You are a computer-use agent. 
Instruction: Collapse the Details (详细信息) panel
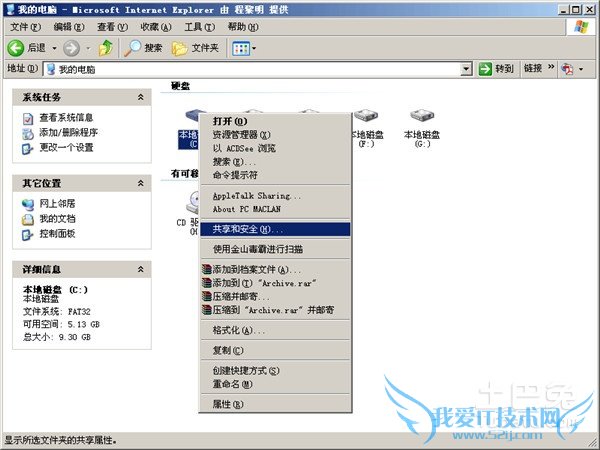click(x=141, y=269)
